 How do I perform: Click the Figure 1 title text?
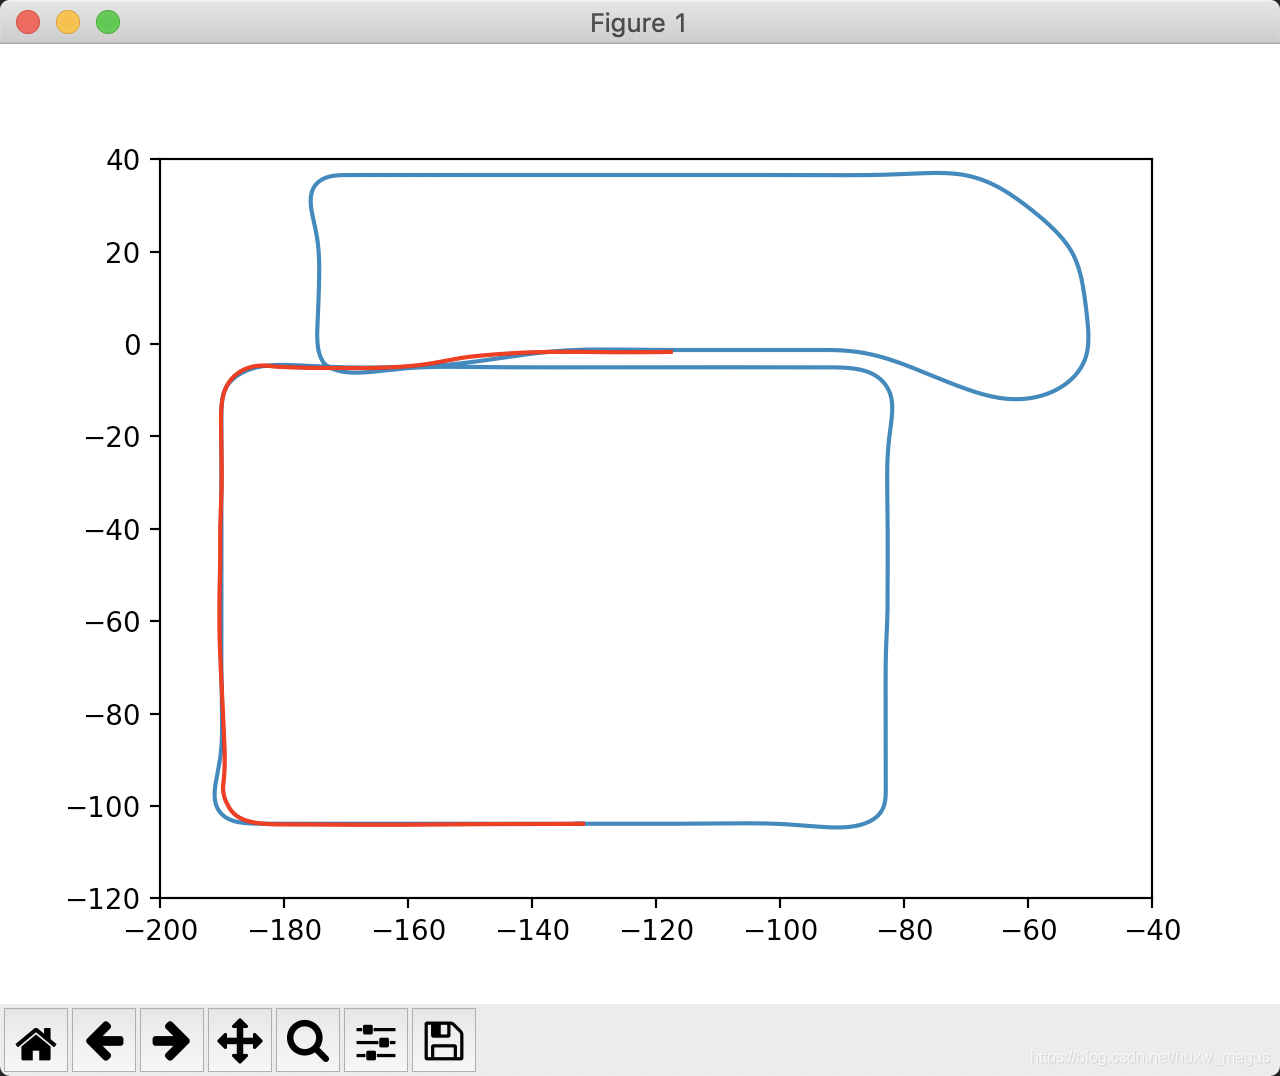[639, 23]
